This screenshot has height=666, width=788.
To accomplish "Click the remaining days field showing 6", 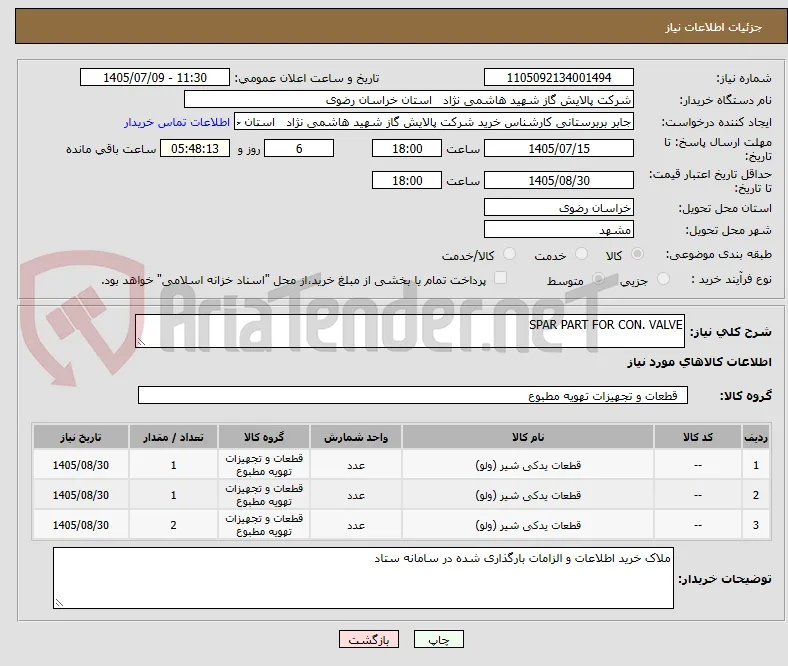I will coord(299,148).
